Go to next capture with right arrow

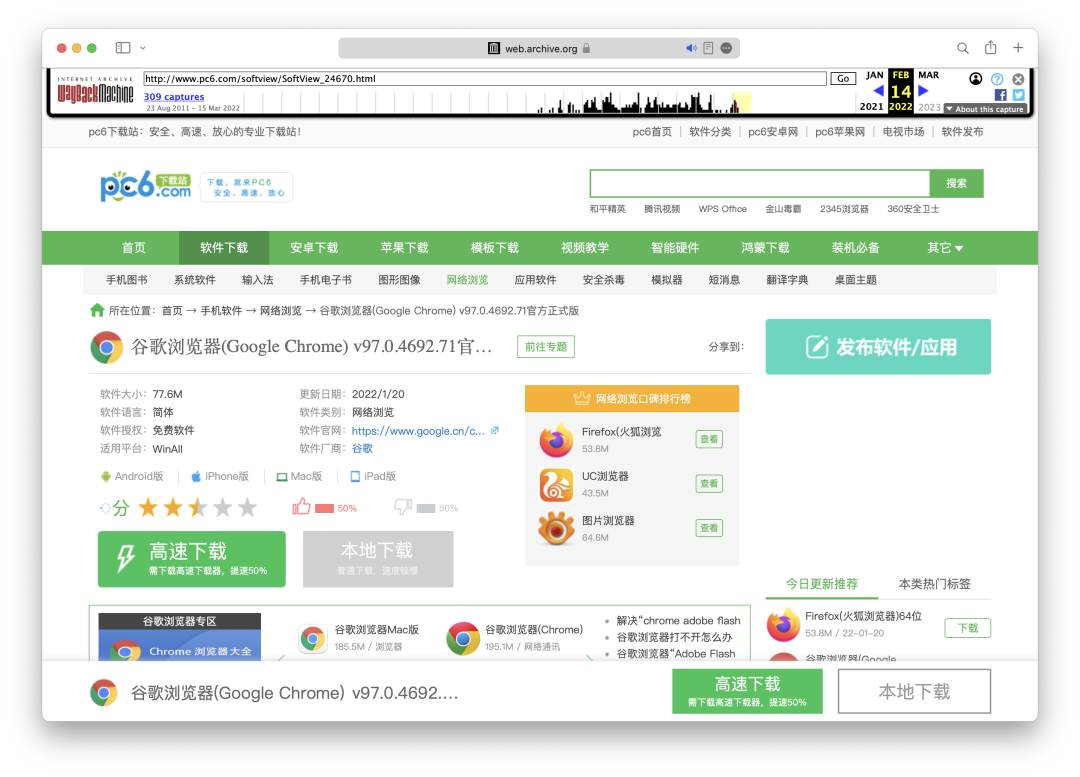(x=924, y=90)
